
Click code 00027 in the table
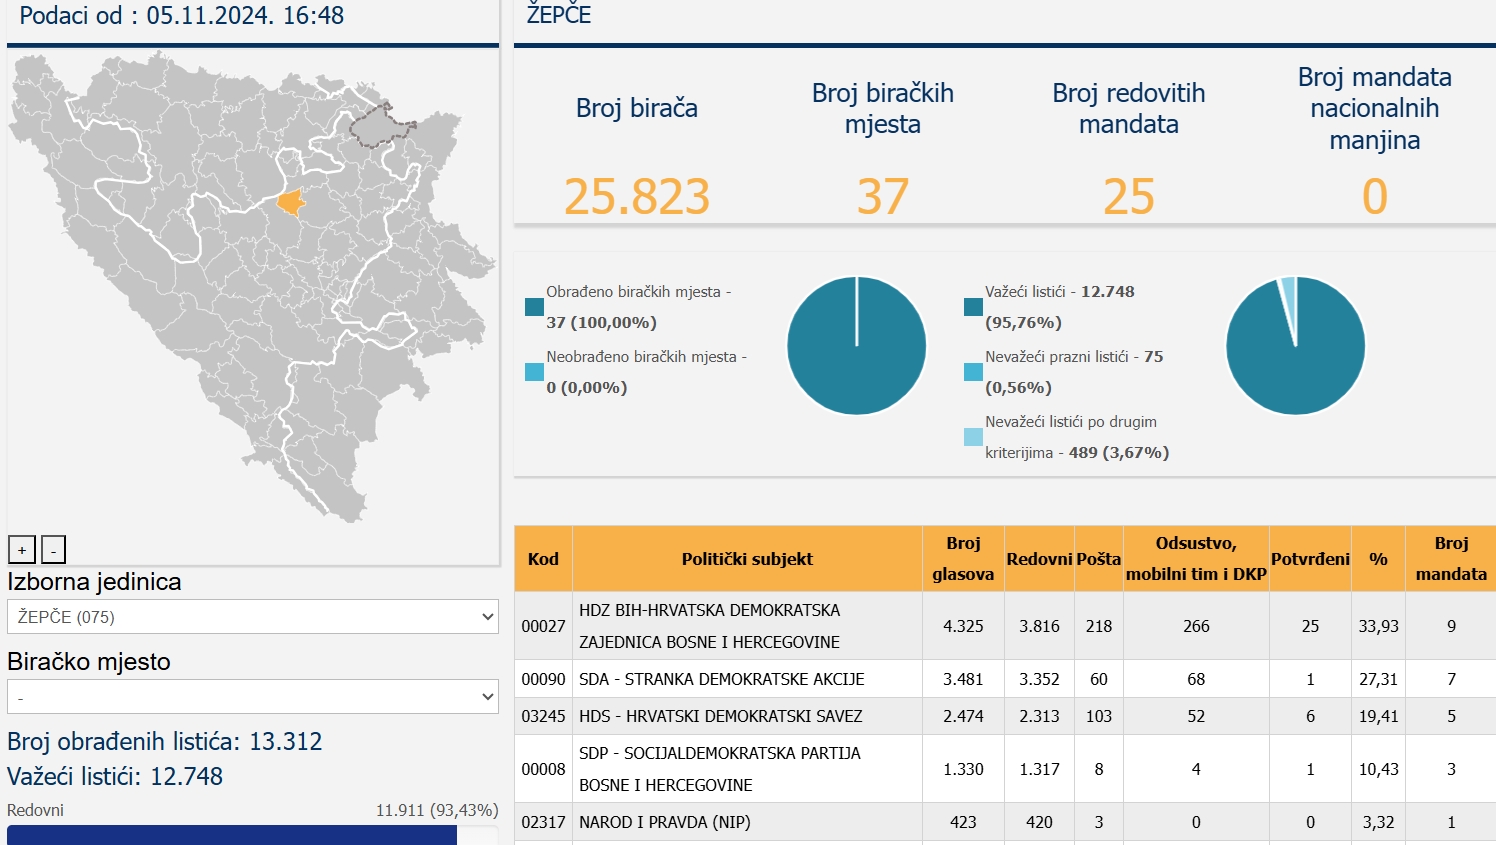[543, 626]
